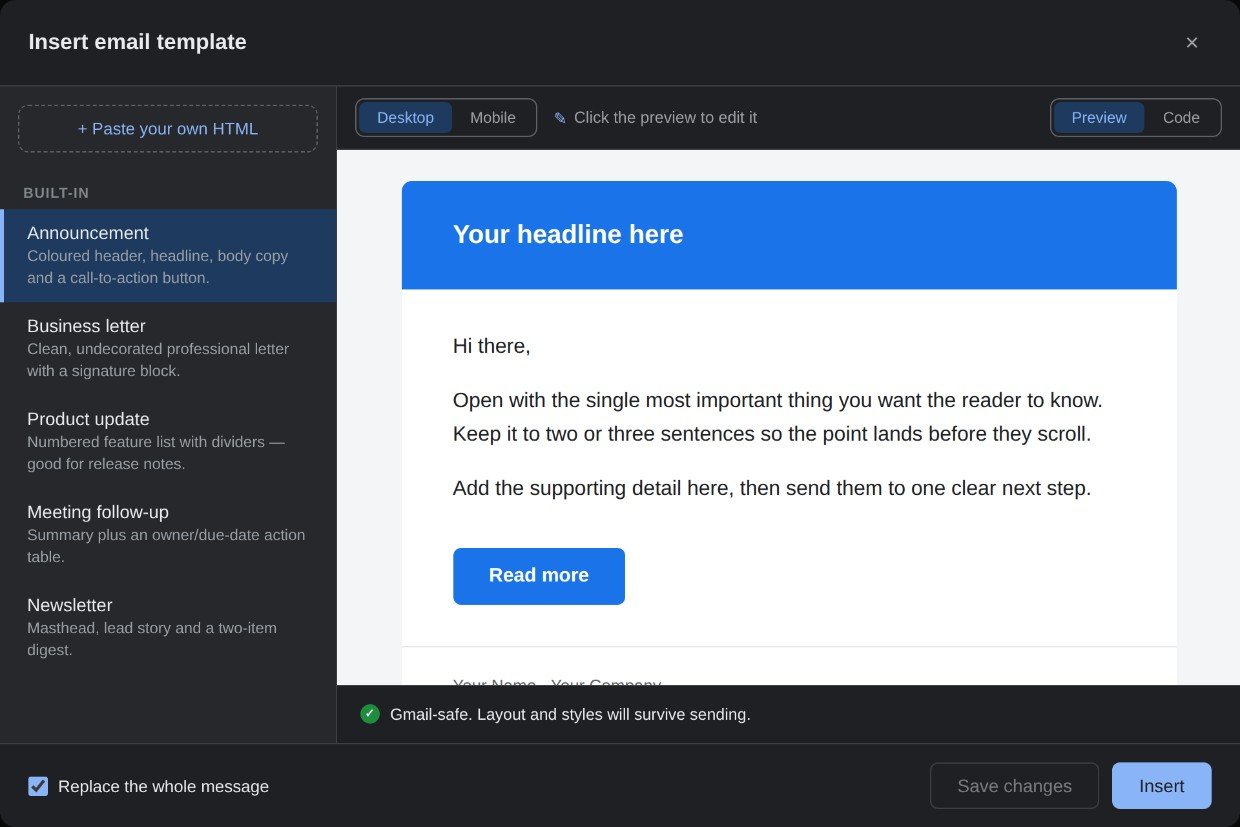
Task: Click the 'Add the supporting detail here' paragraph
Action: pos(772,488)
